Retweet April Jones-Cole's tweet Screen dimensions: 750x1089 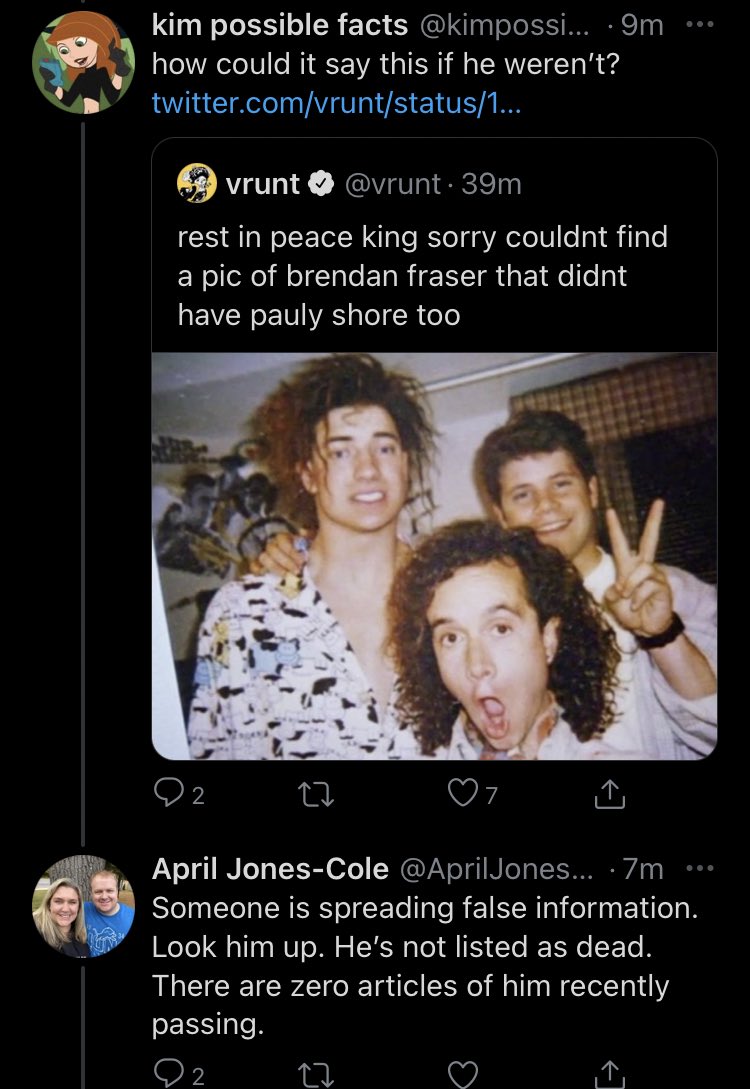click(317, 1074)
